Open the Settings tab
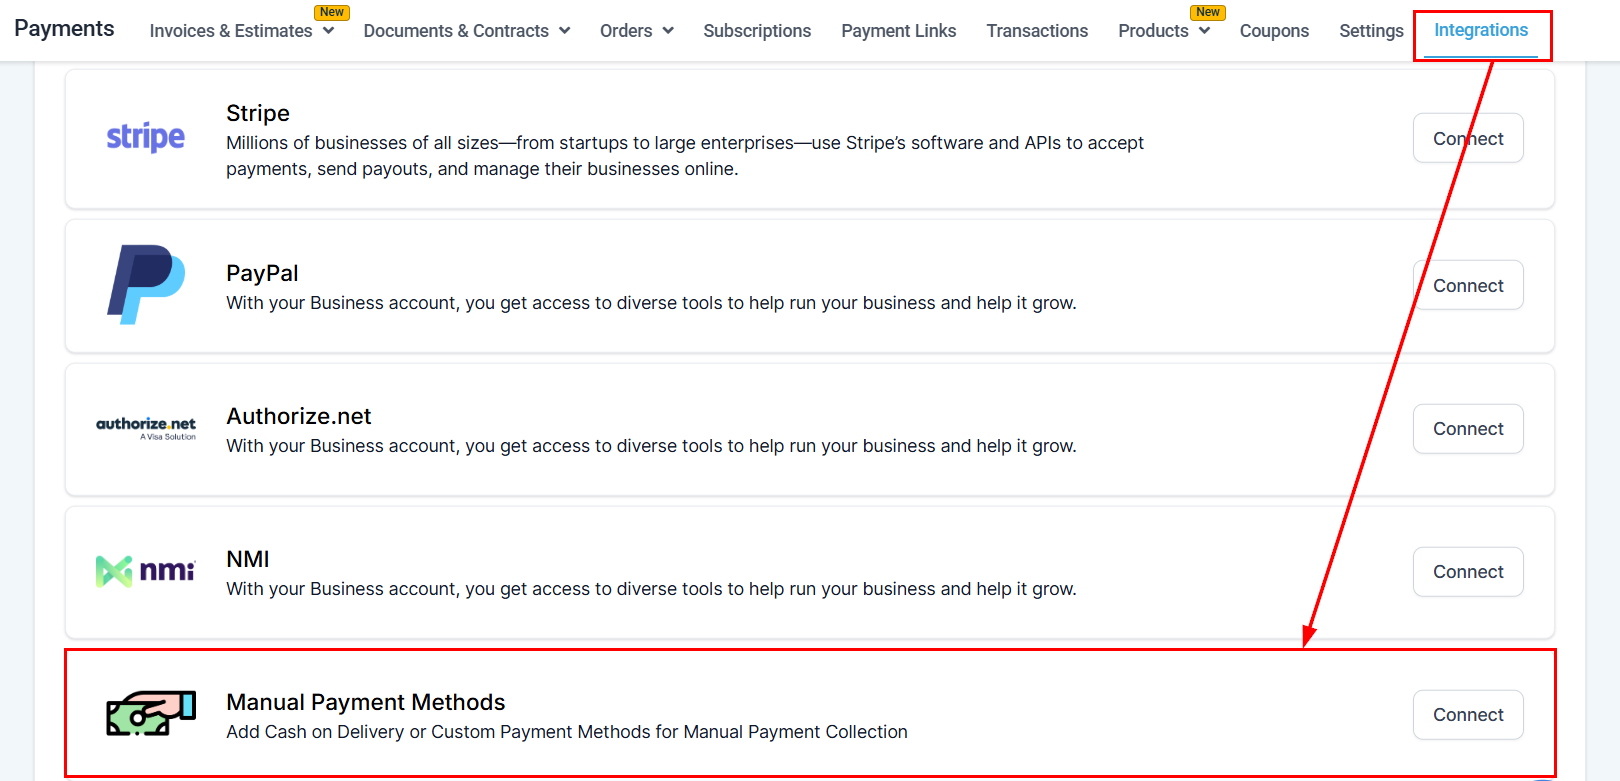The width and height of the screenshot is (1620, 781). (1371, 31)
